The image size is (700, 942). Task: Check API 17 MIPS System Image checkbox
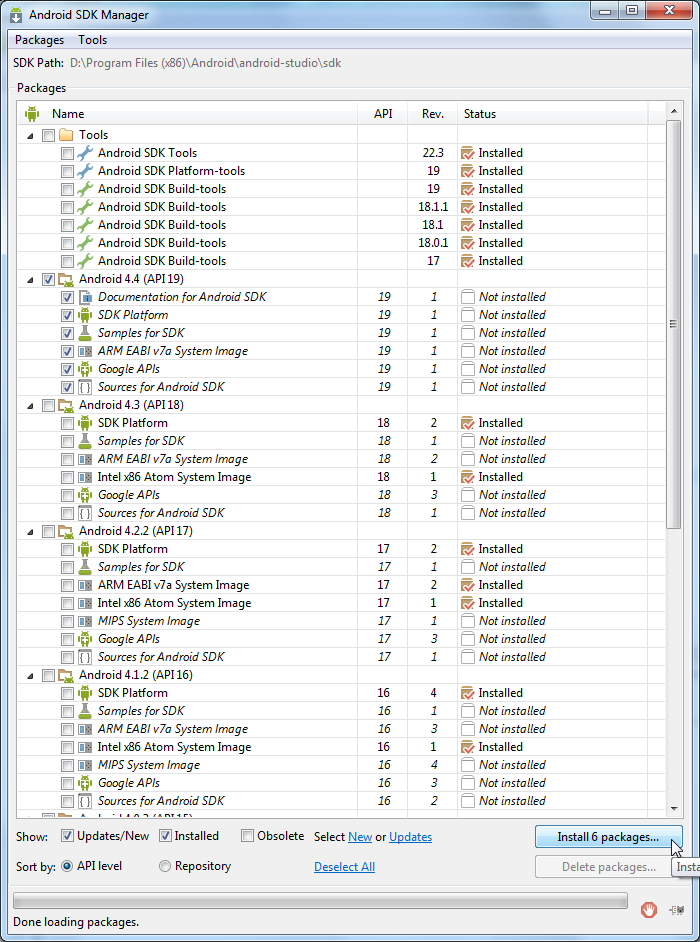67,622
